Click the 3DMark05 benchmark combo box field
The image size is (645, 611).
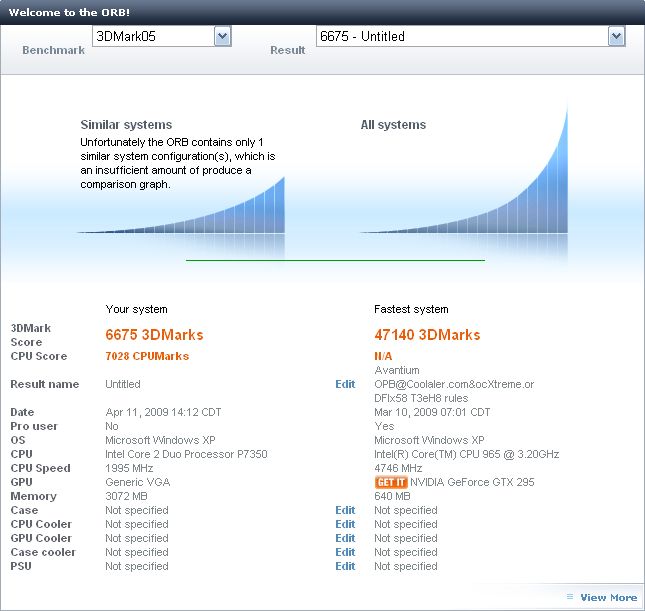click(162, 36)
